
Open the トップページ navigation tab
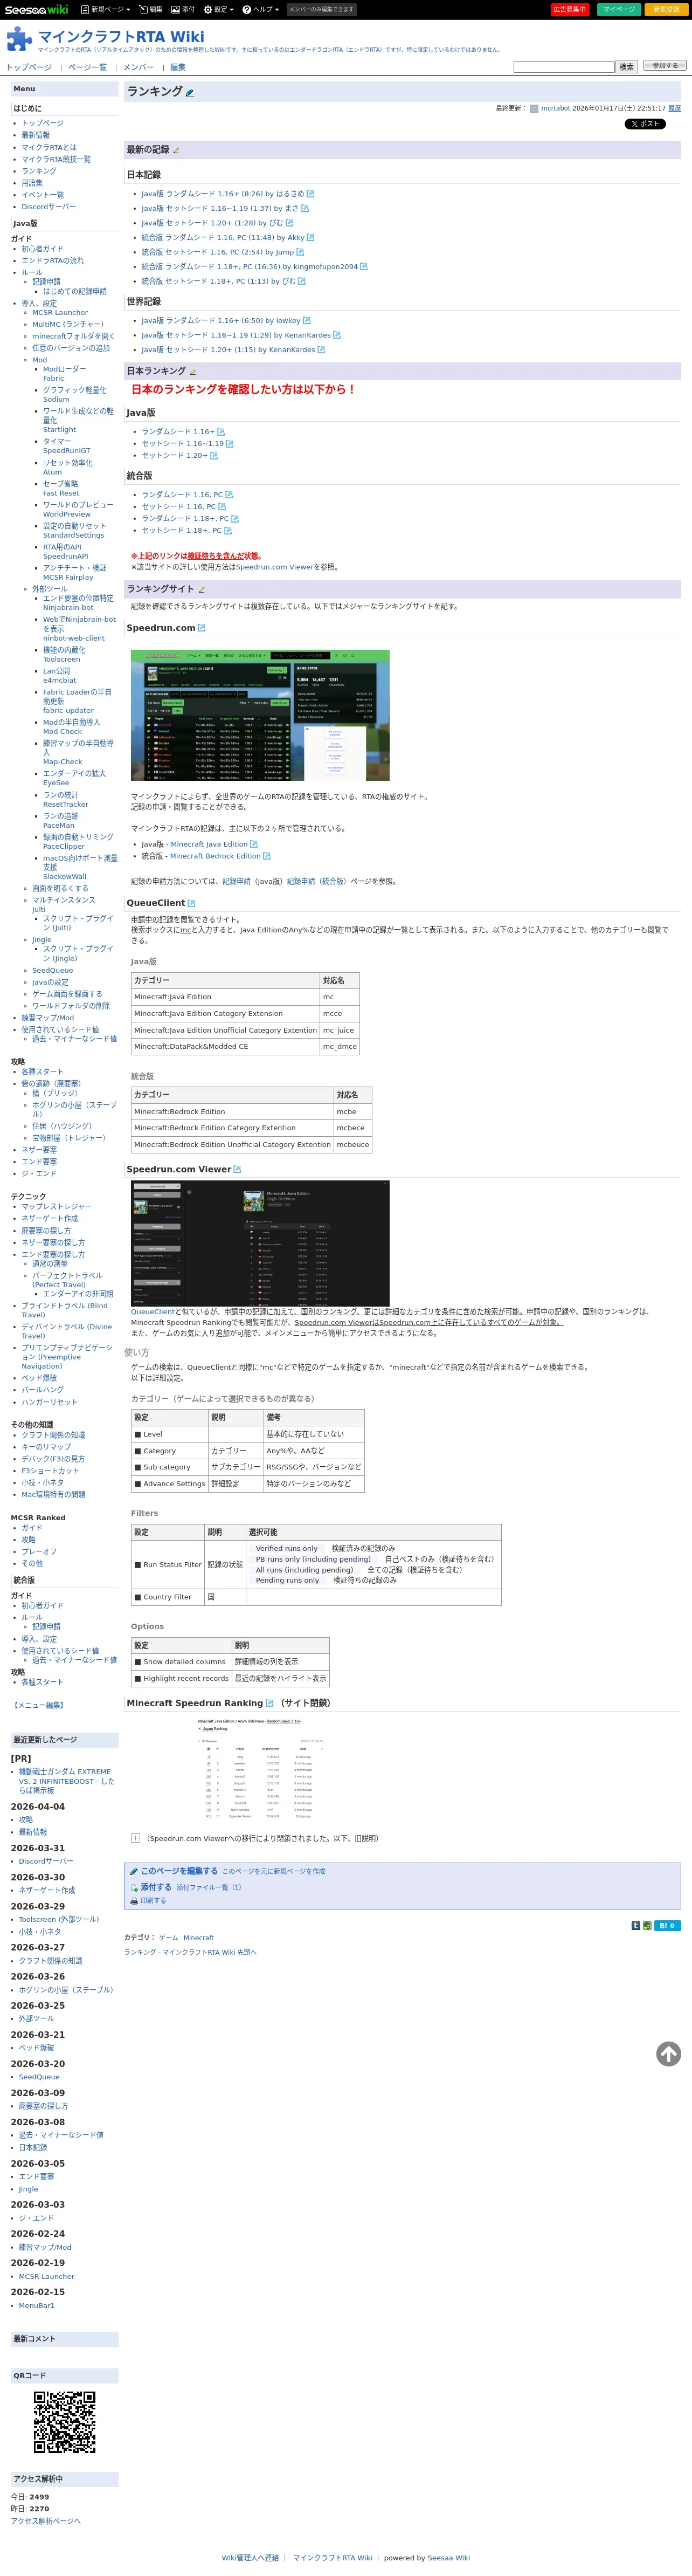click(x=29, y=68)
